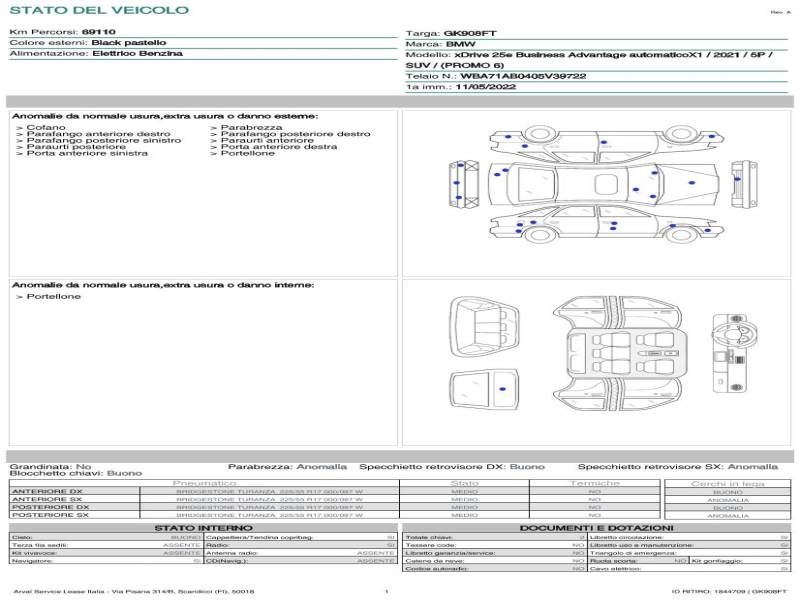800x600 pixels.
Task: Click the exterior anomalies section heading
Action: click(165, 116)
